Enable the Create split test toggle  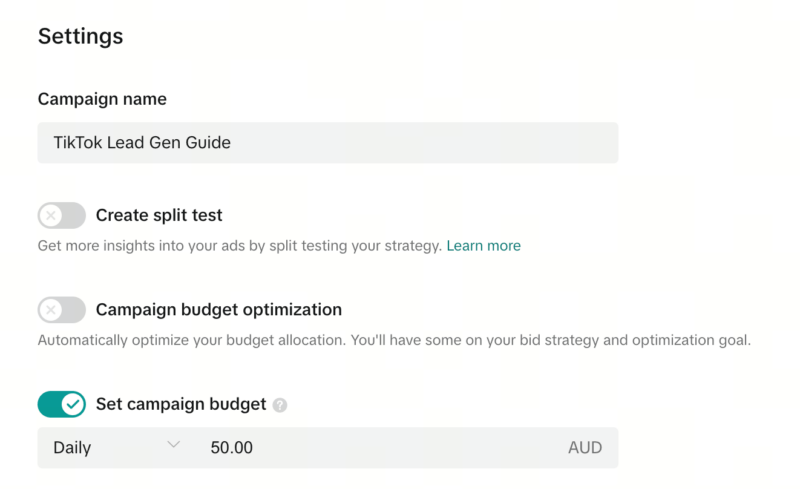pos(62,215)
